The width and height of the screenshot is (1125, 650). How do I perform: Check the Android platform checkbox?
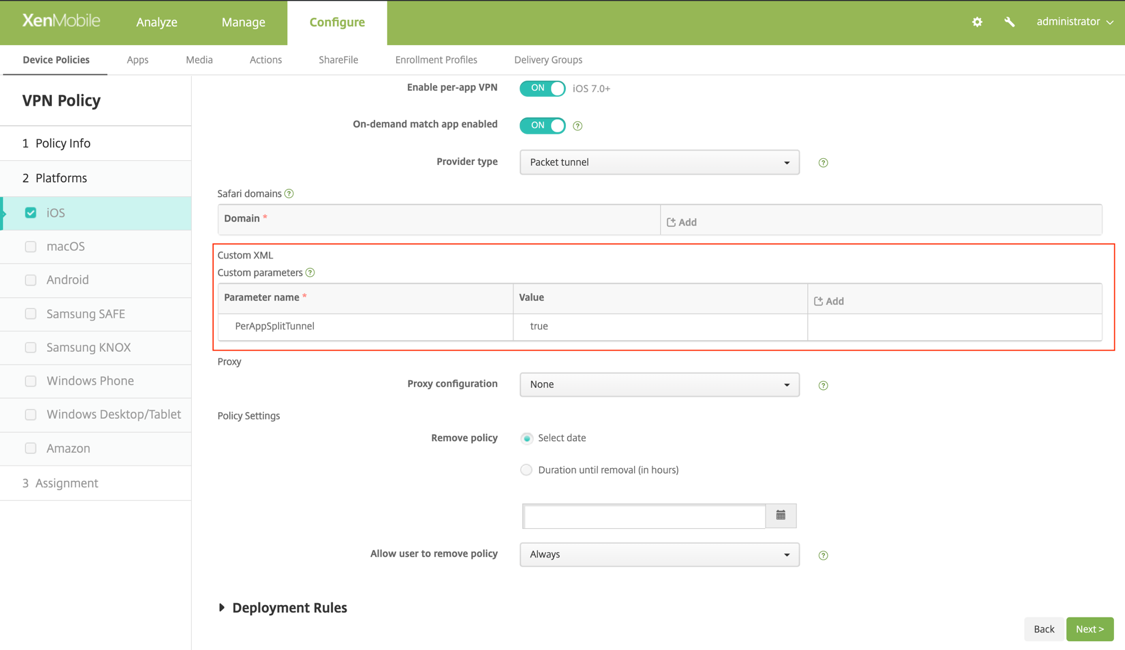[31, 280]
